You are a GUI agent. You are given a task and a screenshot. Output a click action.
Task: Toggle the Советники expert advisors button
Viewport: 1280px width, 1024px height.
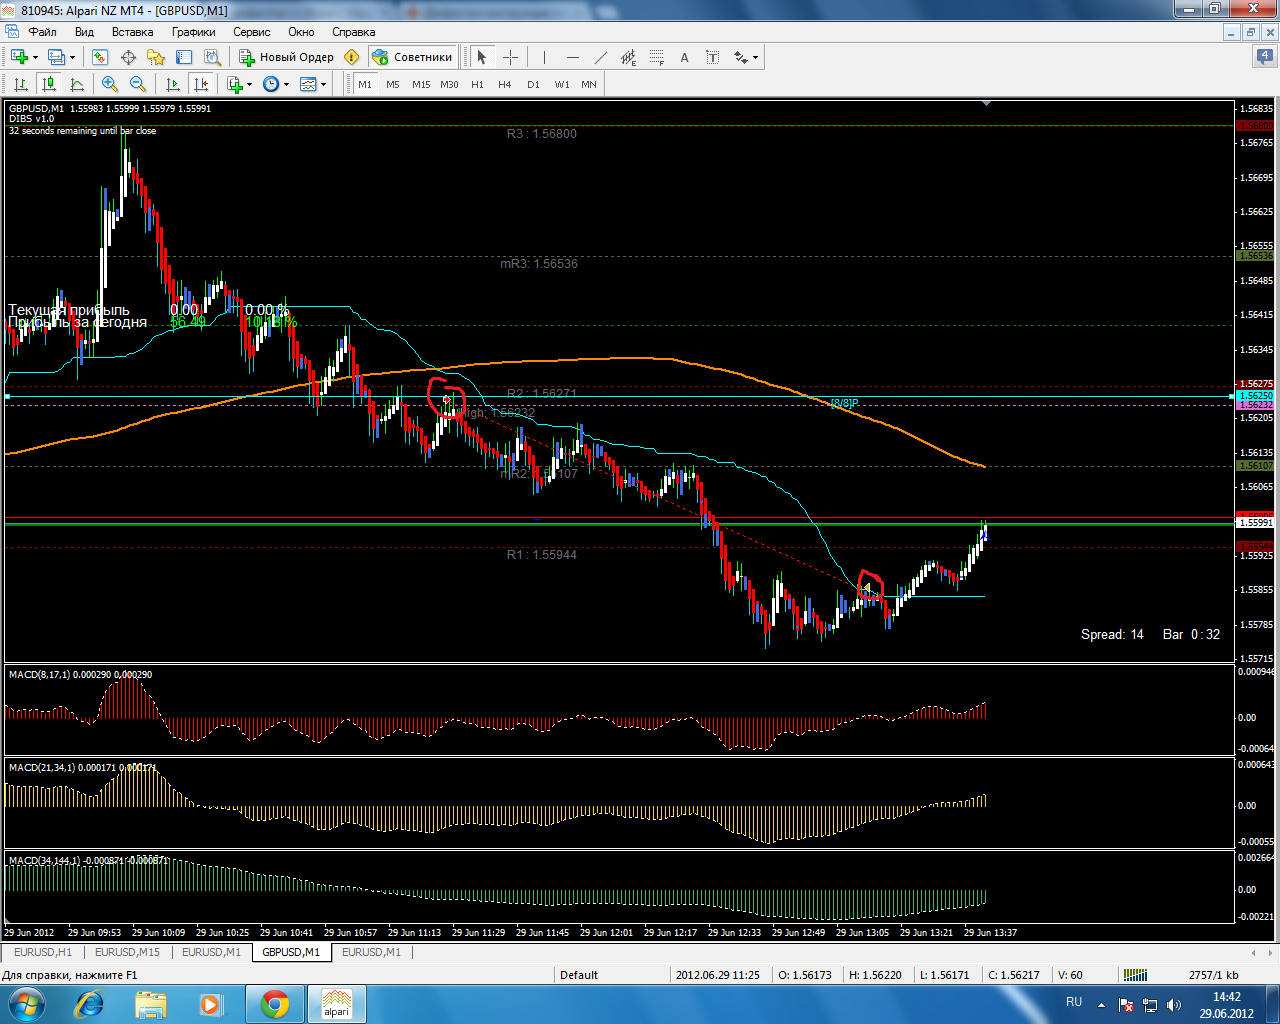[412, 57]
